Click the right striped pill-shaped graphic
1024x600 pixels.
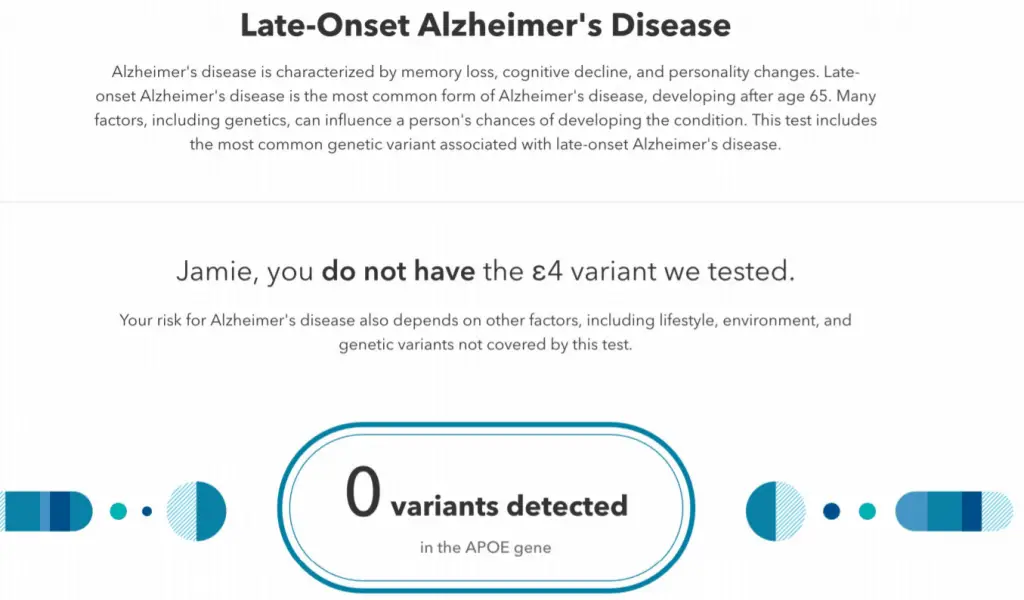954,511
